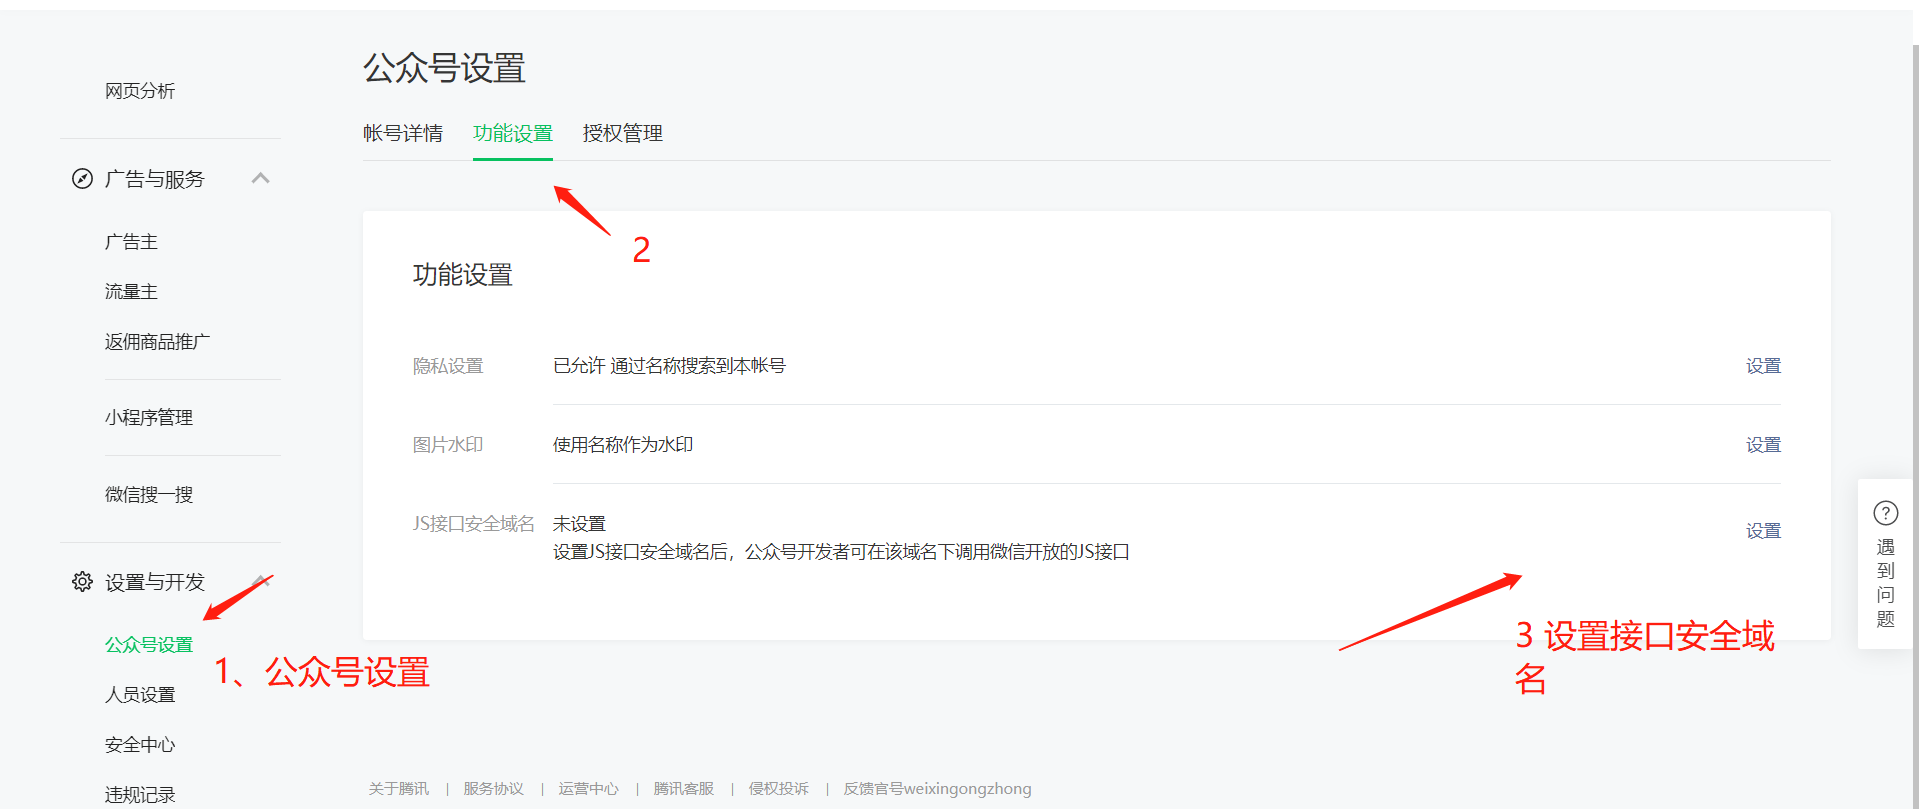Go to 广告主 in the sidebar

pyautogui.click(x=131, y=242)
